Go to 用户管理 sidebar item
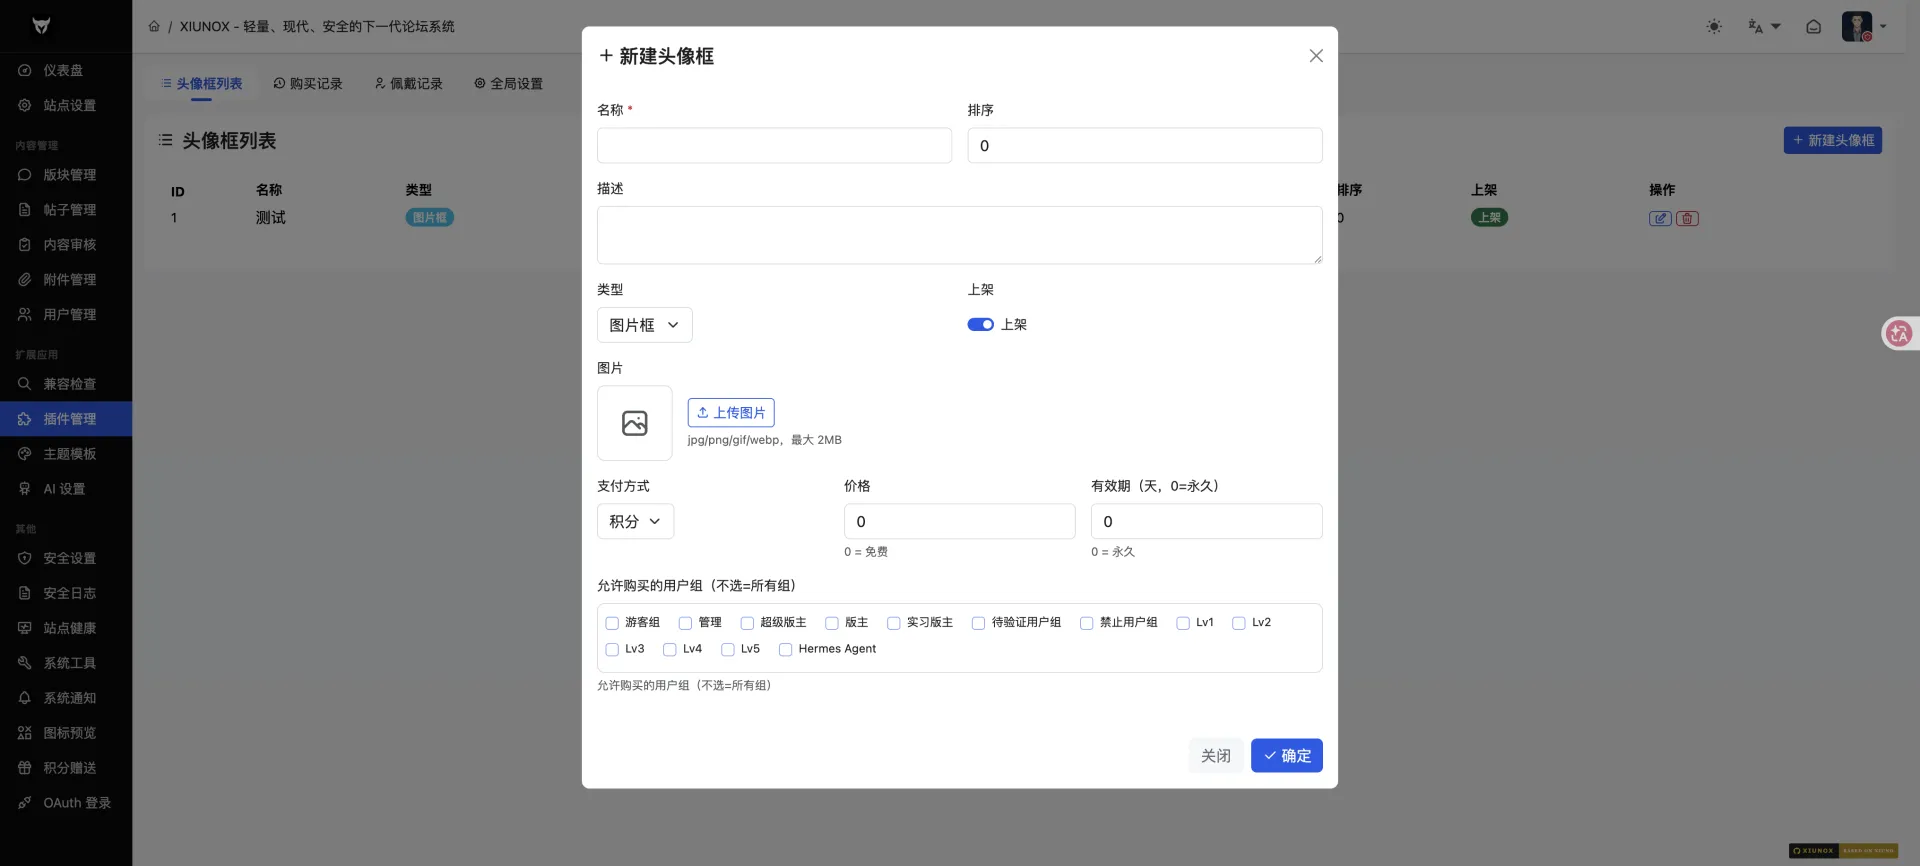This screenshot has height=866, width=1920. pyautogui.click(x=66, y=315)
